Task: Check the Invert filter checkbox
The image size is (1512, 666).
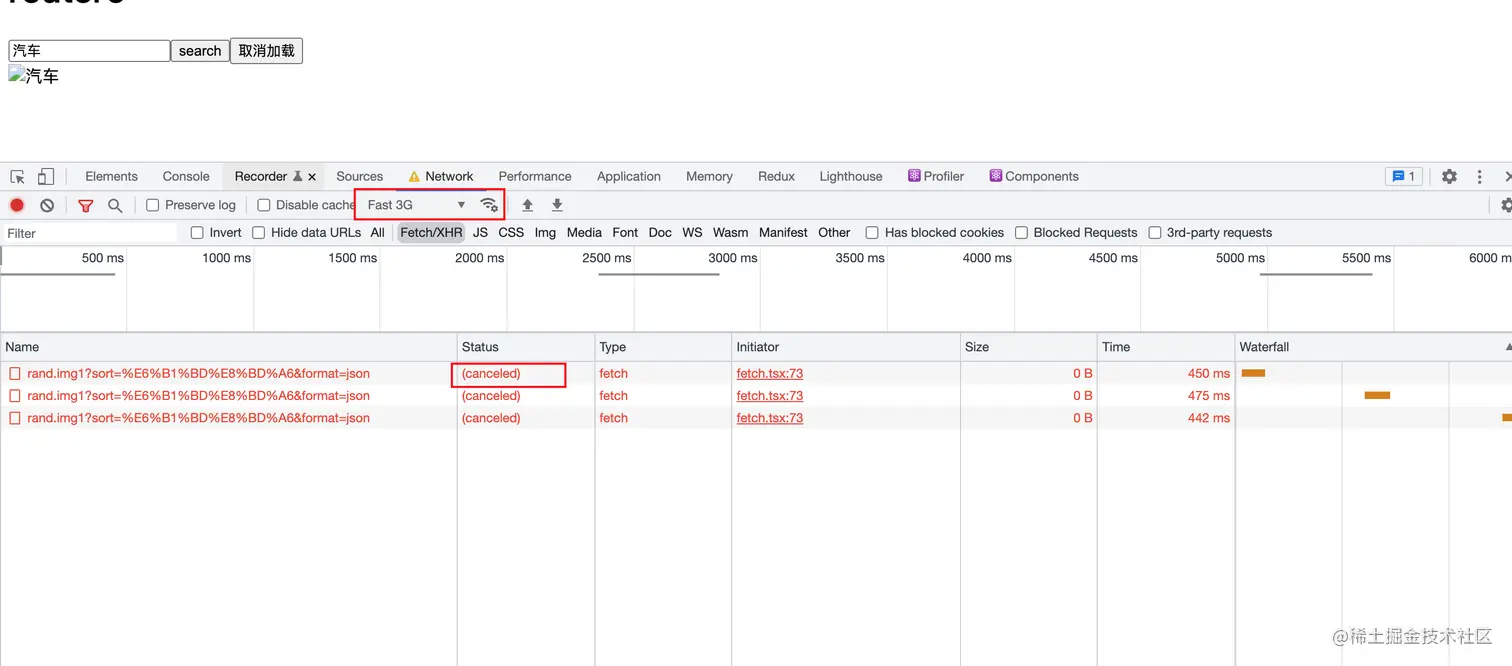Action: coord(197,233)
